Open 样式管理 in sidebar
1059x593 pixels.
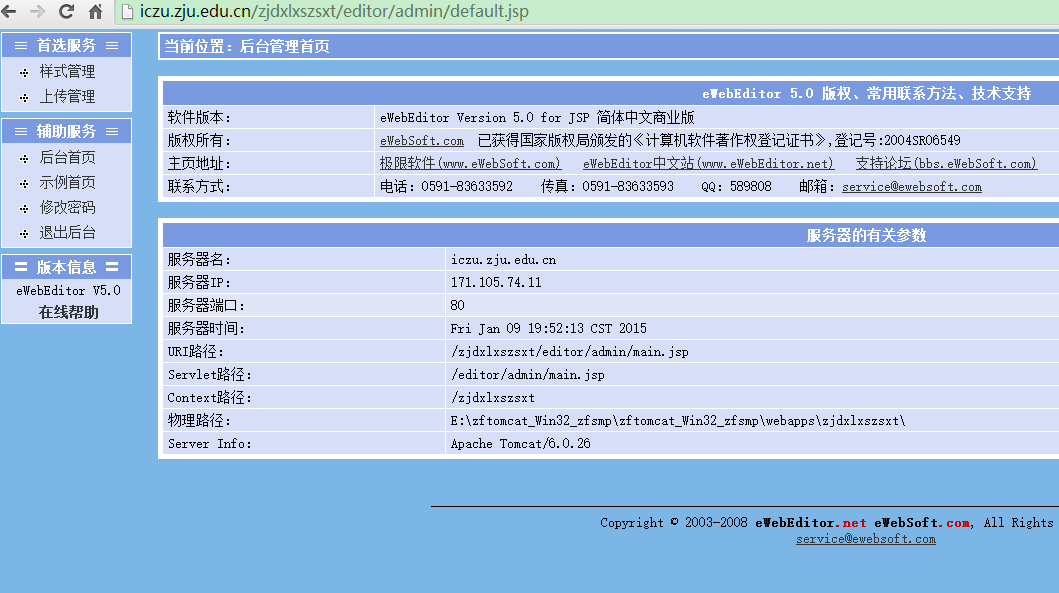(x=67, y=72)
